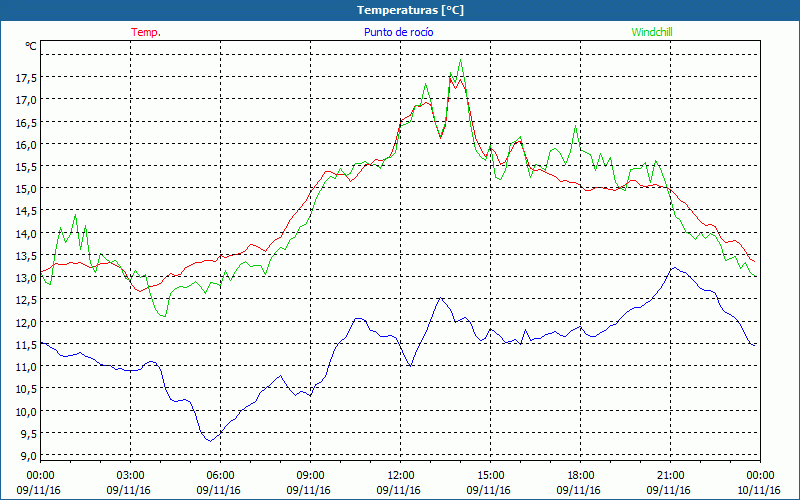800x500 pixels.
Task: Click the 17,5 y-axis value
Action: (26, 78)
